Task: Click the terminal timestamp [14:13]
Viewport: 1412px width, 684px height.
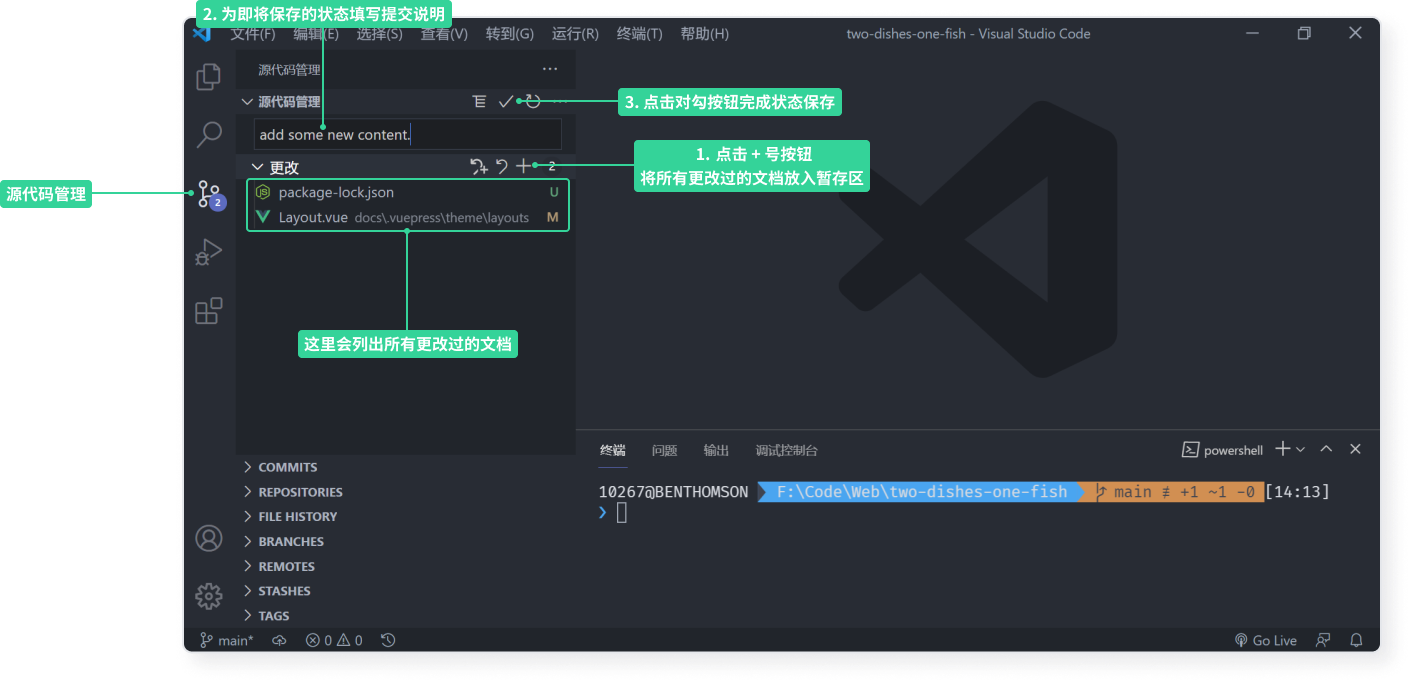Action: tap(1298, 492)
